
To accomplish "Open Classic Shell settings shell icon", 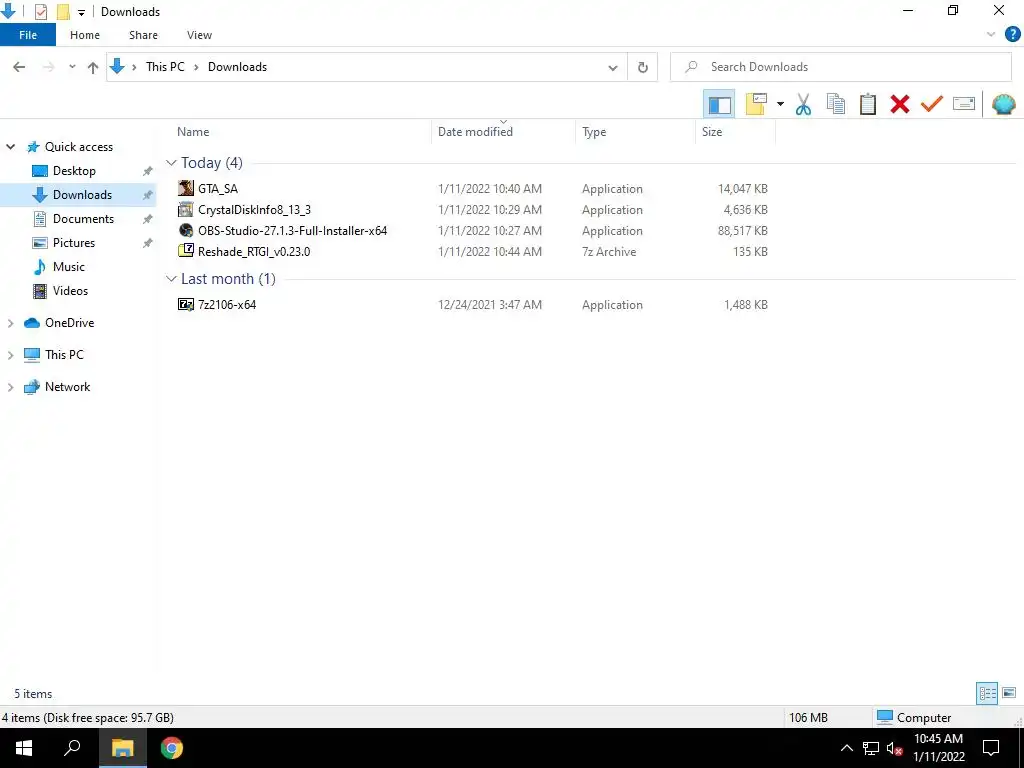I will [1003, 104].
